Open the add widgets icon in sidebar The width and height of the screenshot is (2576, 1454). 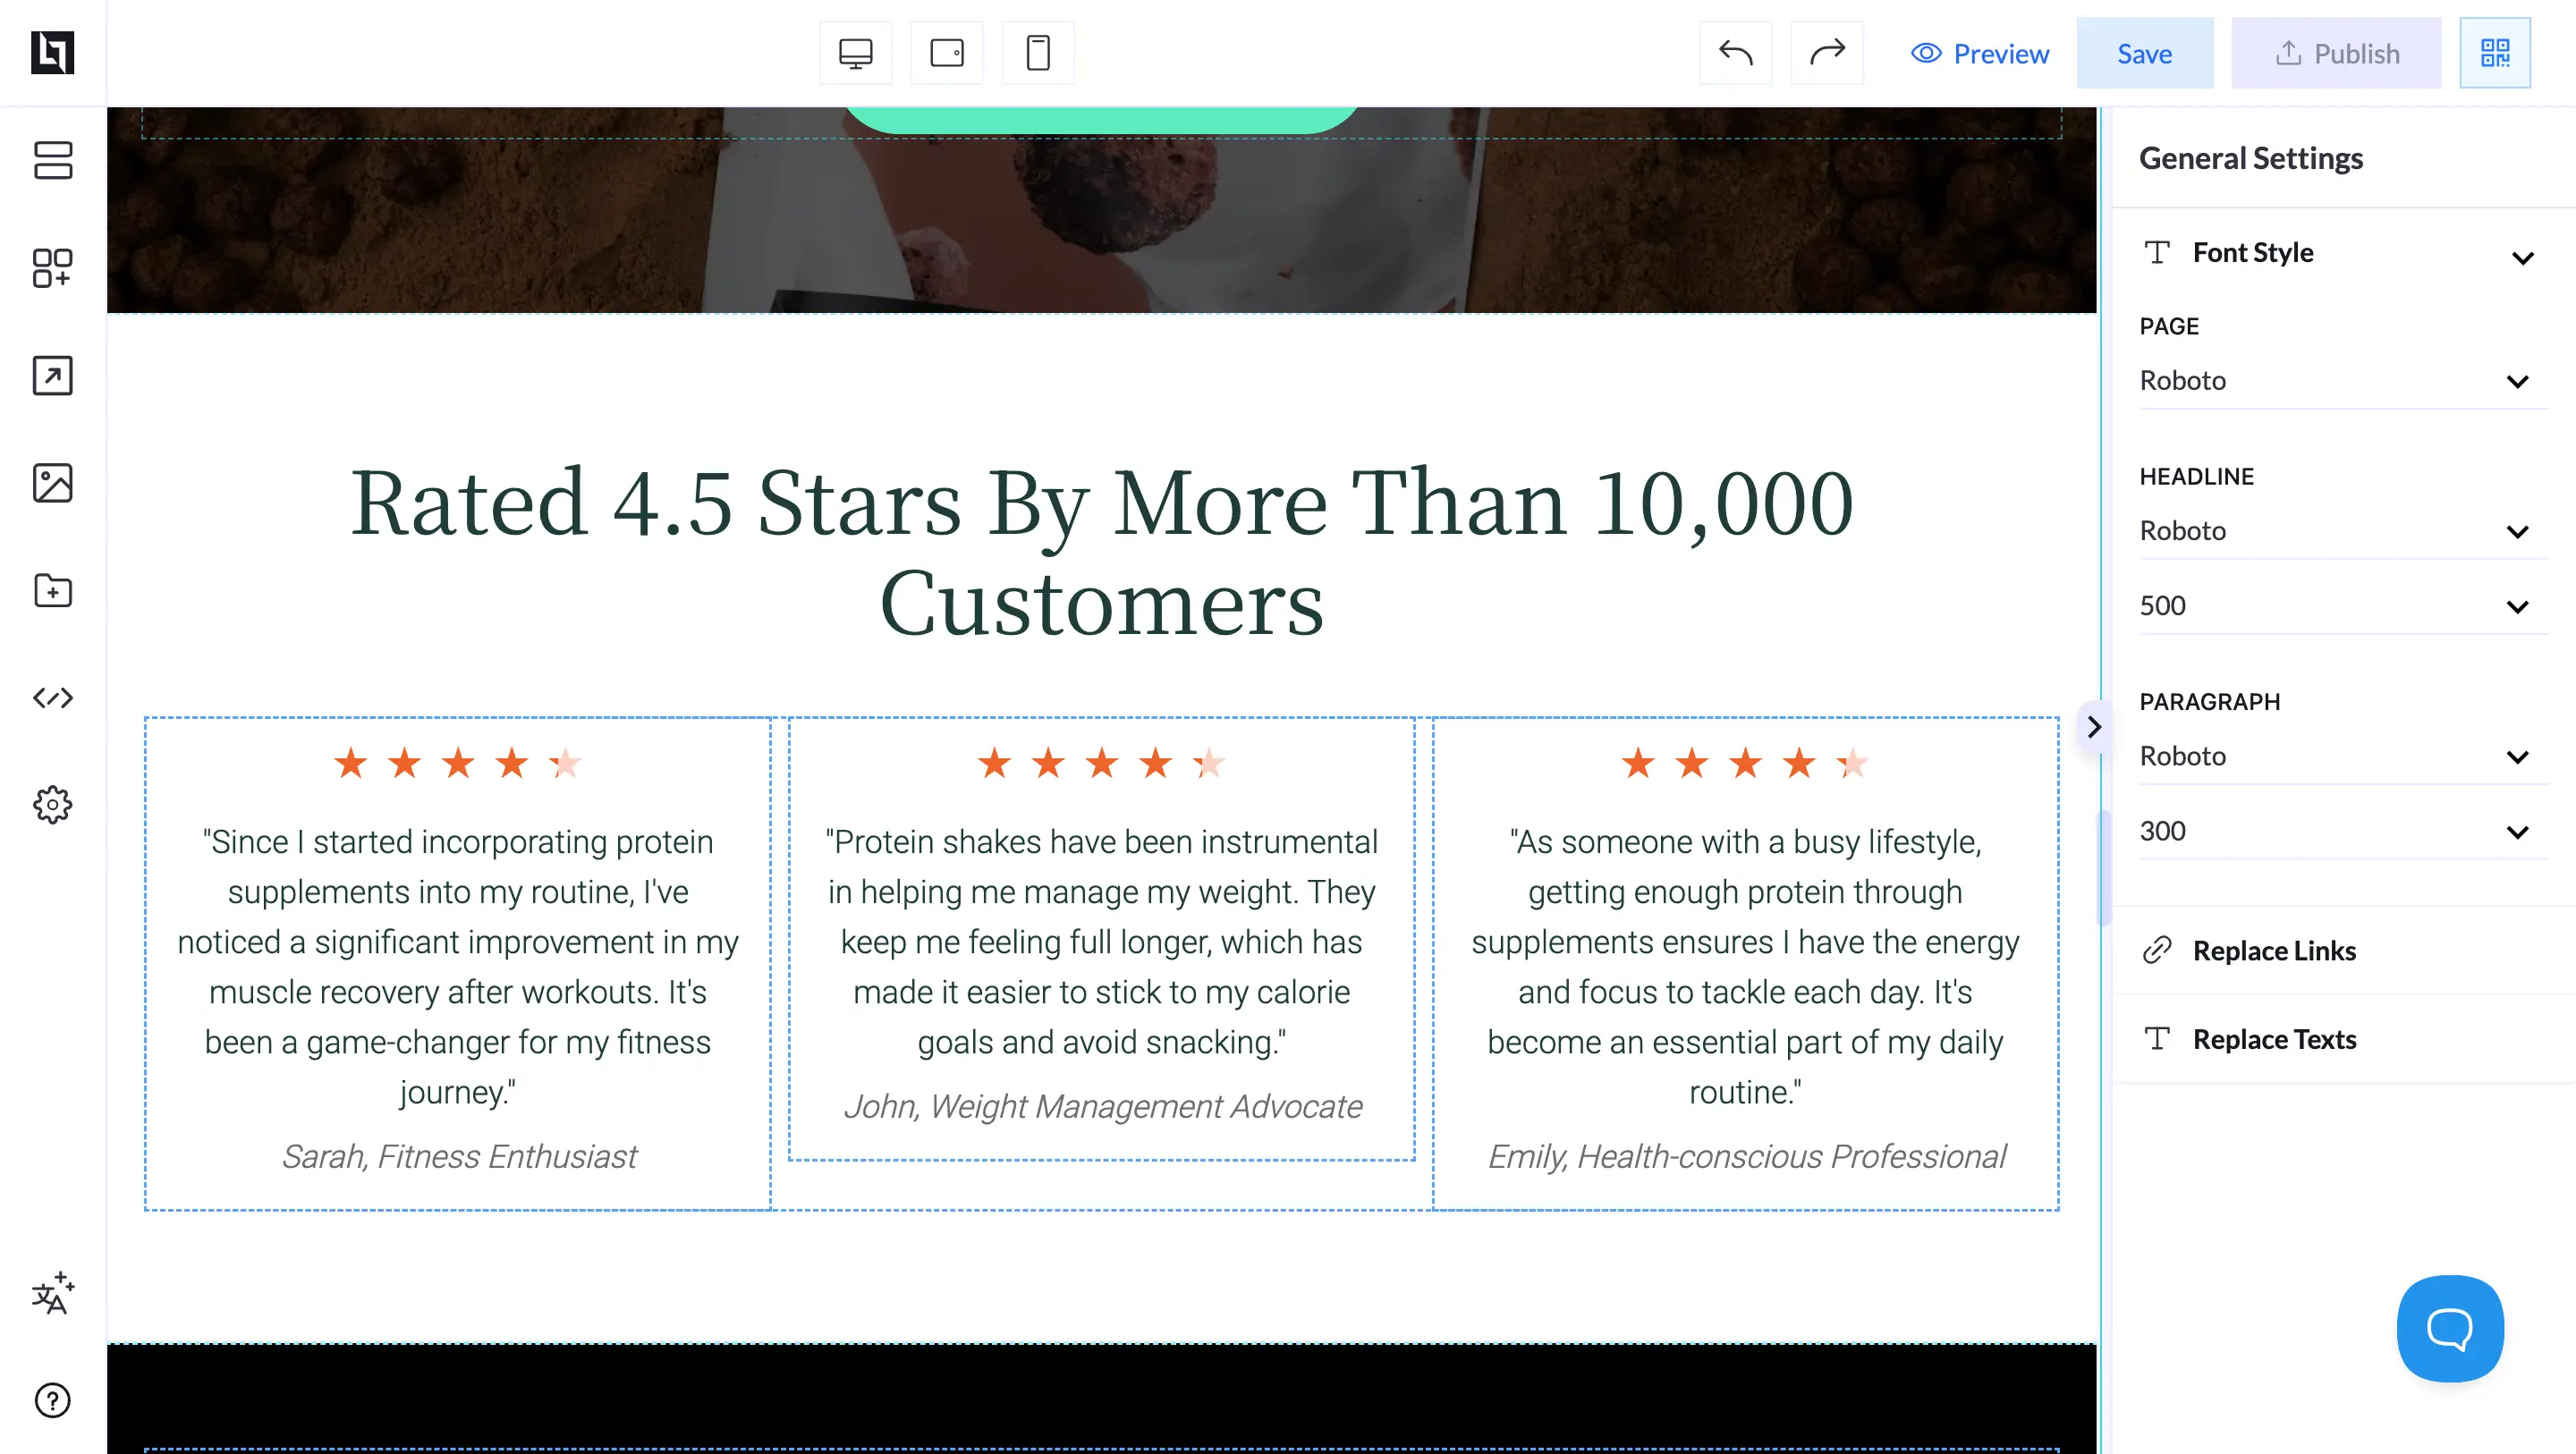tap(52, 268)
